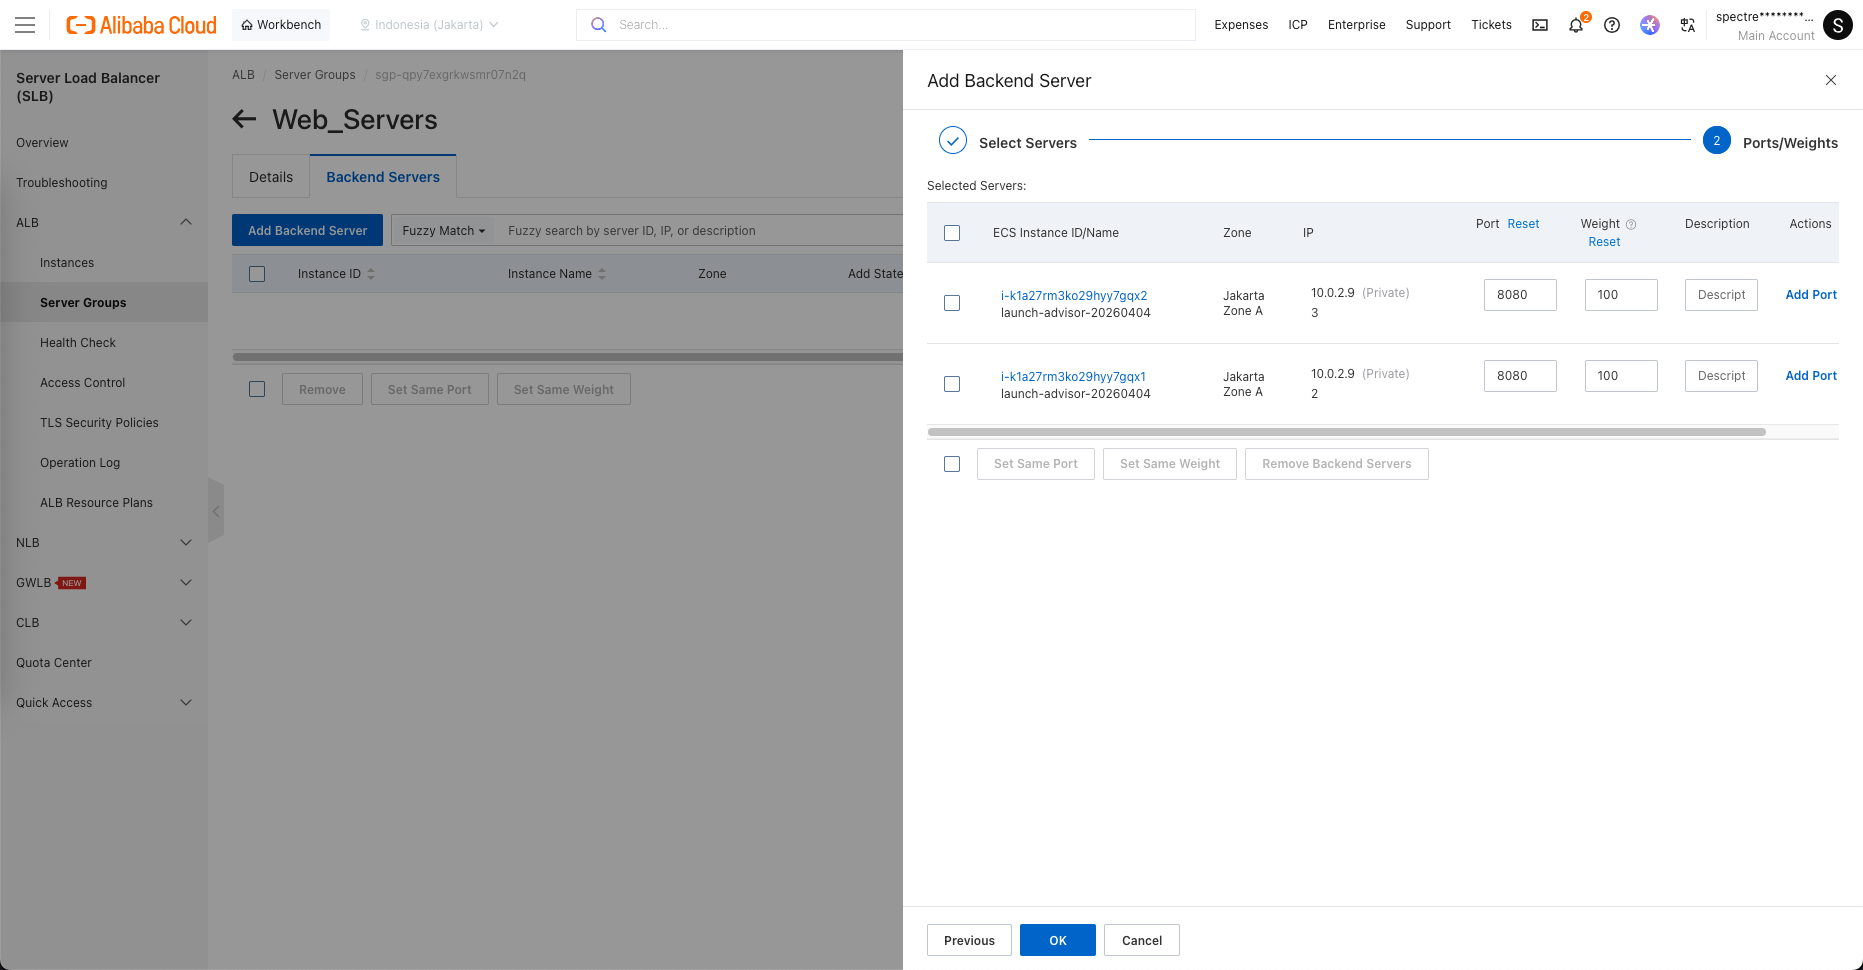
Task: Open the AI assistant icon
Action: pyautogui.click(x=1650, y=25)
